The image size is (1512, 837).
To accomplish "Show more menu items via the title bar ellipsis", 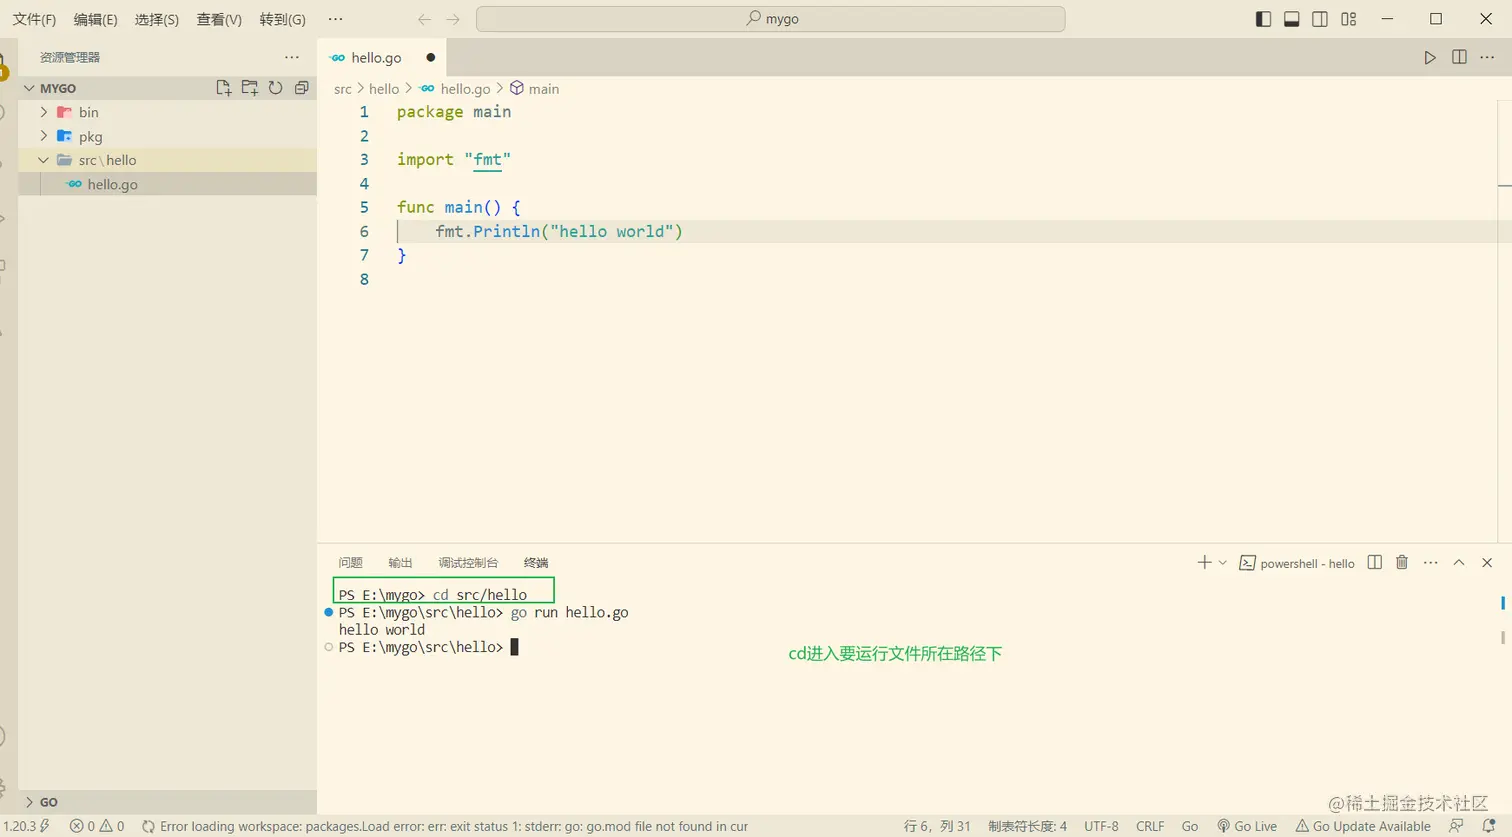I will pyautogui.click(x=335, y=19).
